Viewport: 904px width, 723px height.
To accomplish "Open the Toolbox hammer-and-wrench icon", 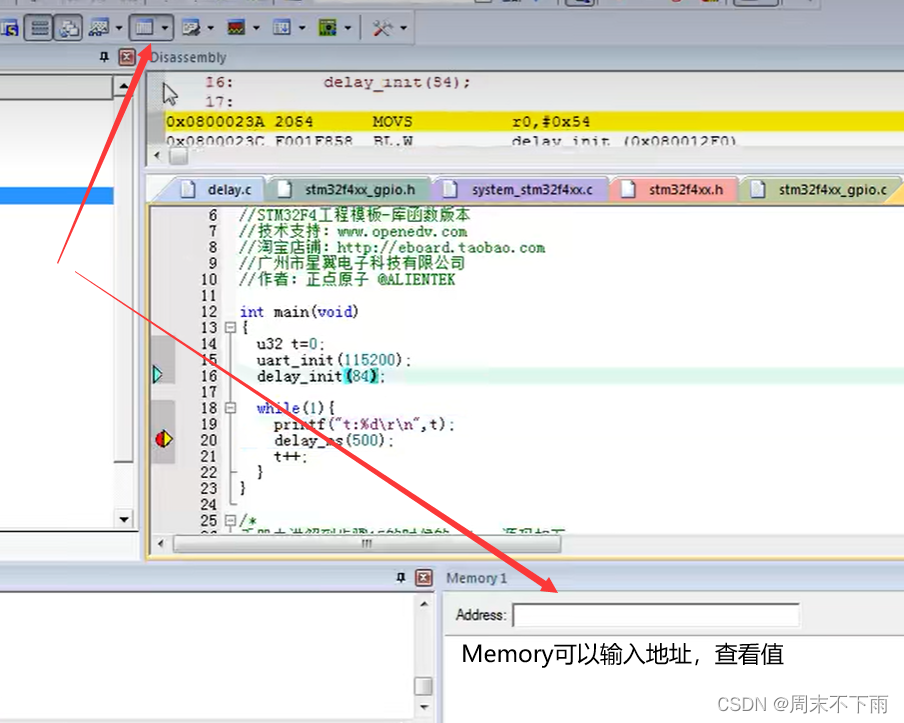I will click(x=382, y=28).
